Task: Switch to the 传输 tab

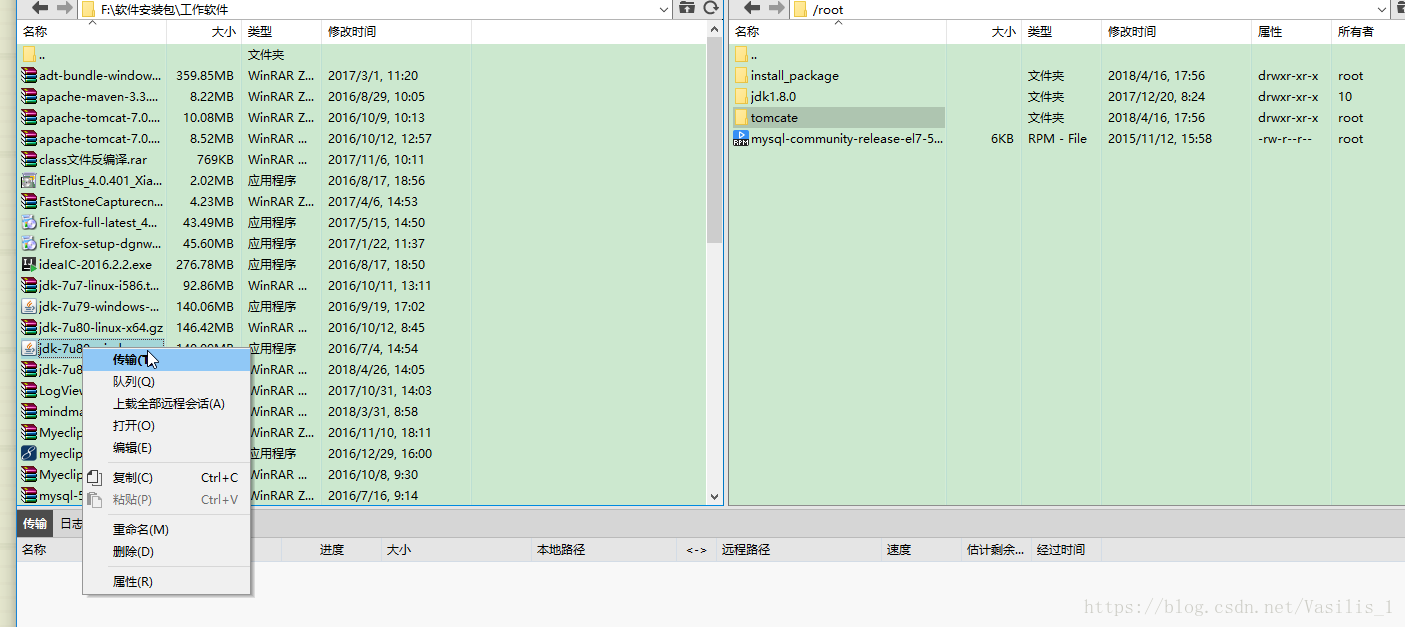Action: 35,523
